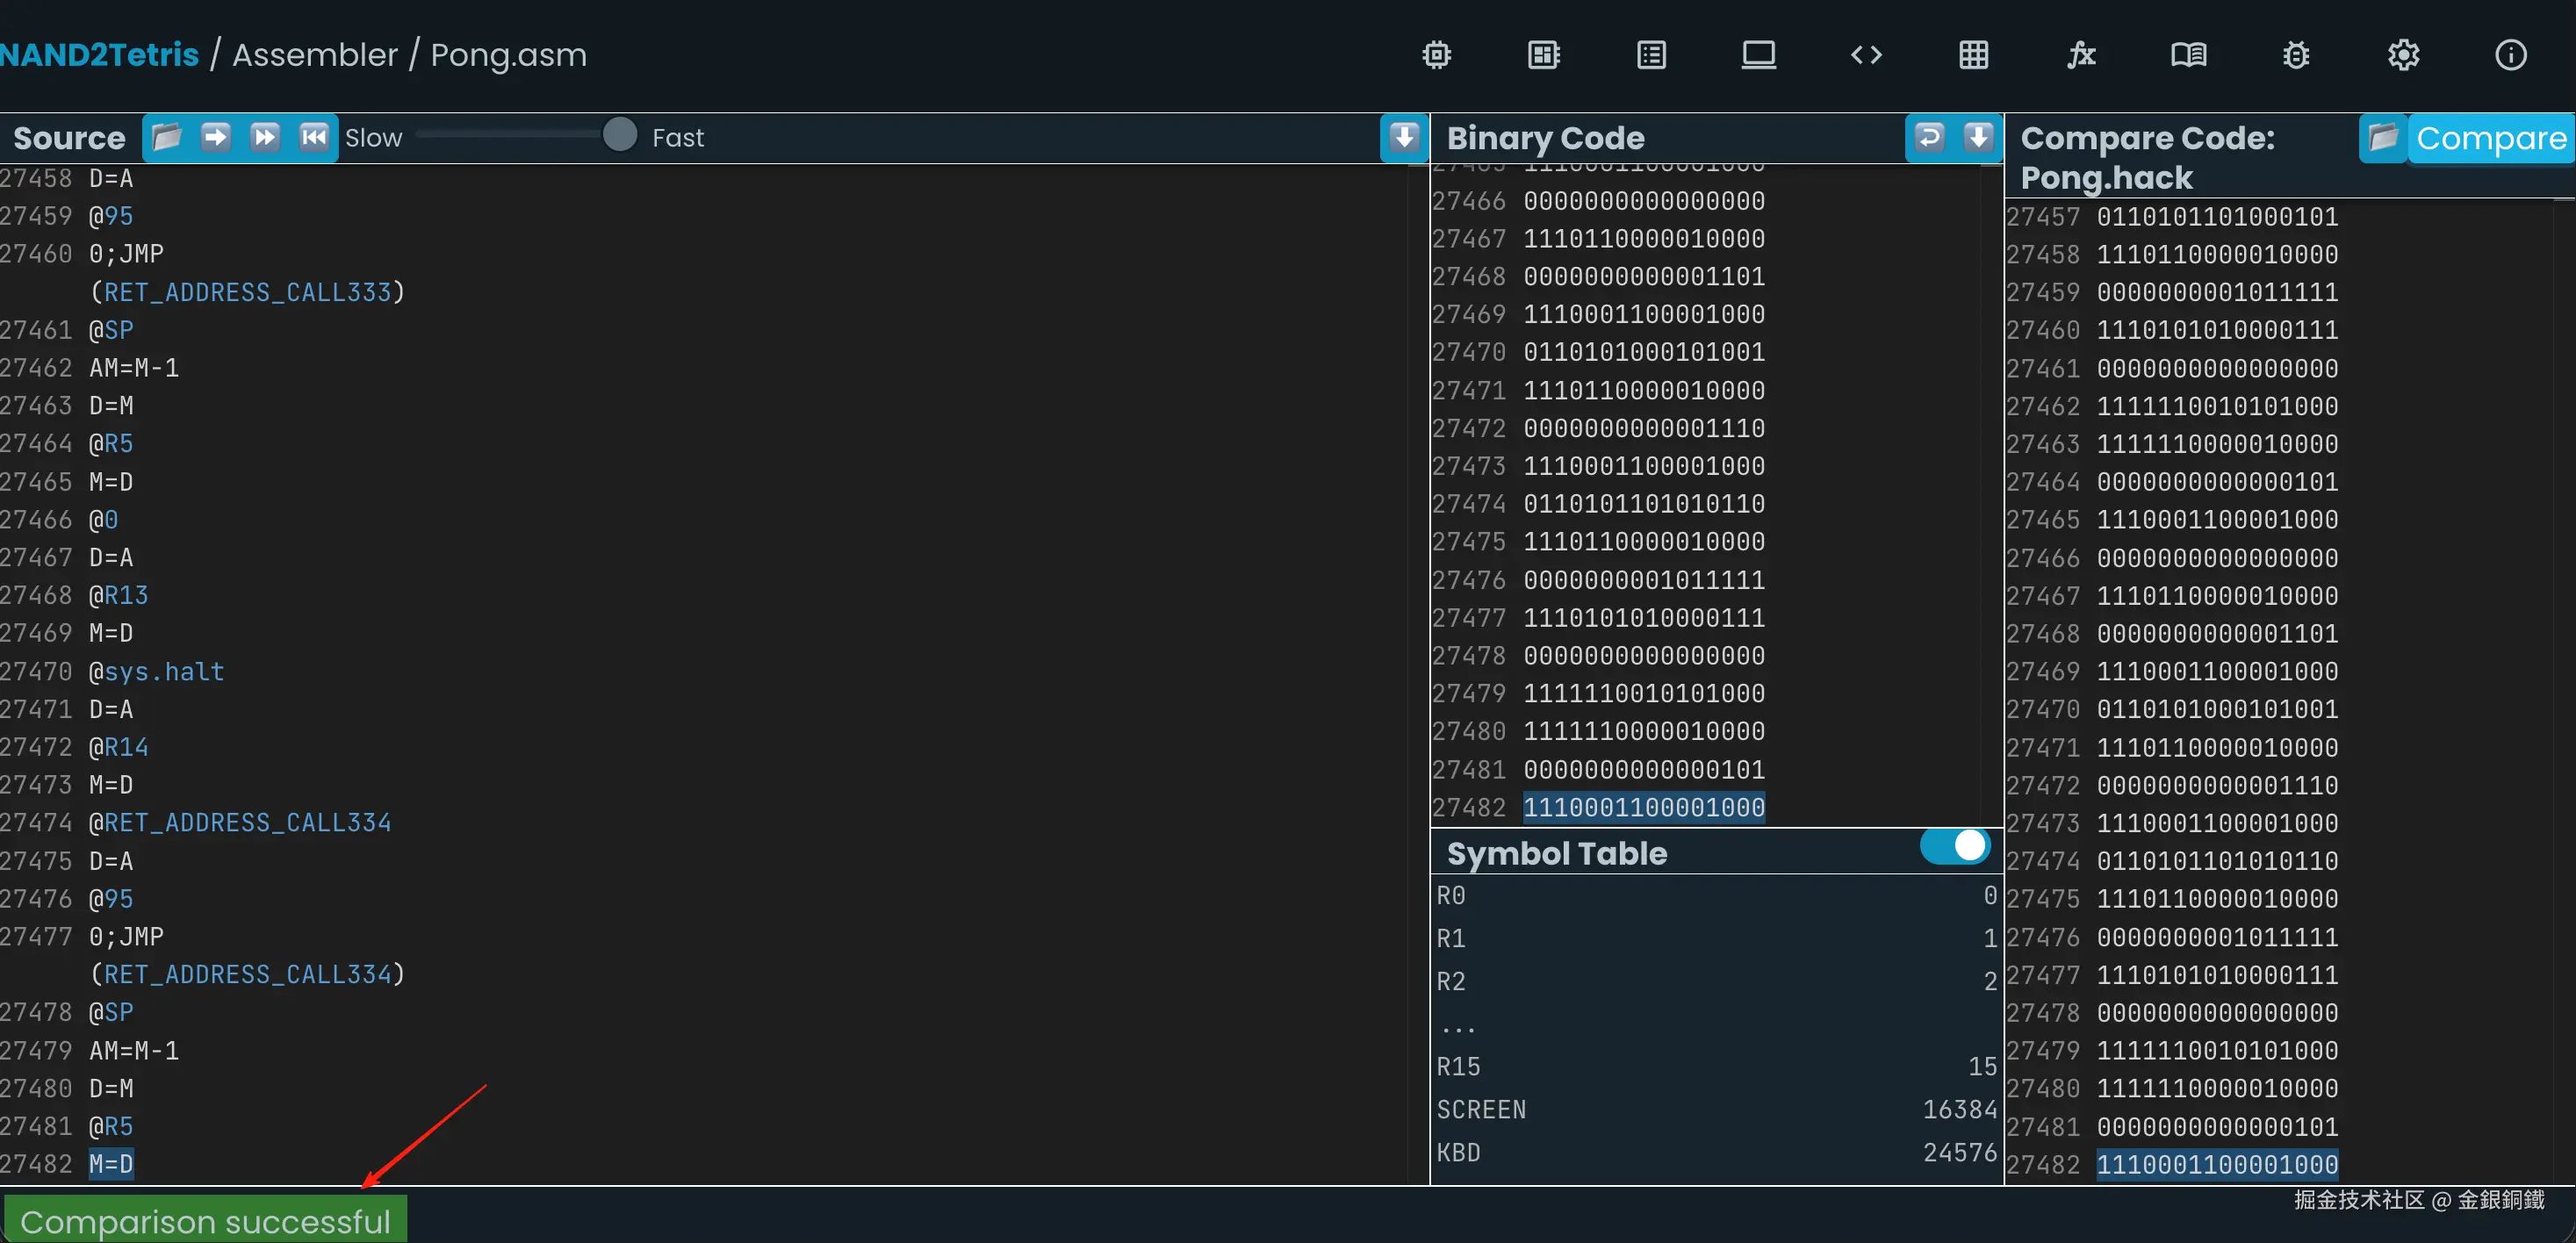Step forward one source line
This screenshot has height=1243, width=2576.
tap(216, 137)
